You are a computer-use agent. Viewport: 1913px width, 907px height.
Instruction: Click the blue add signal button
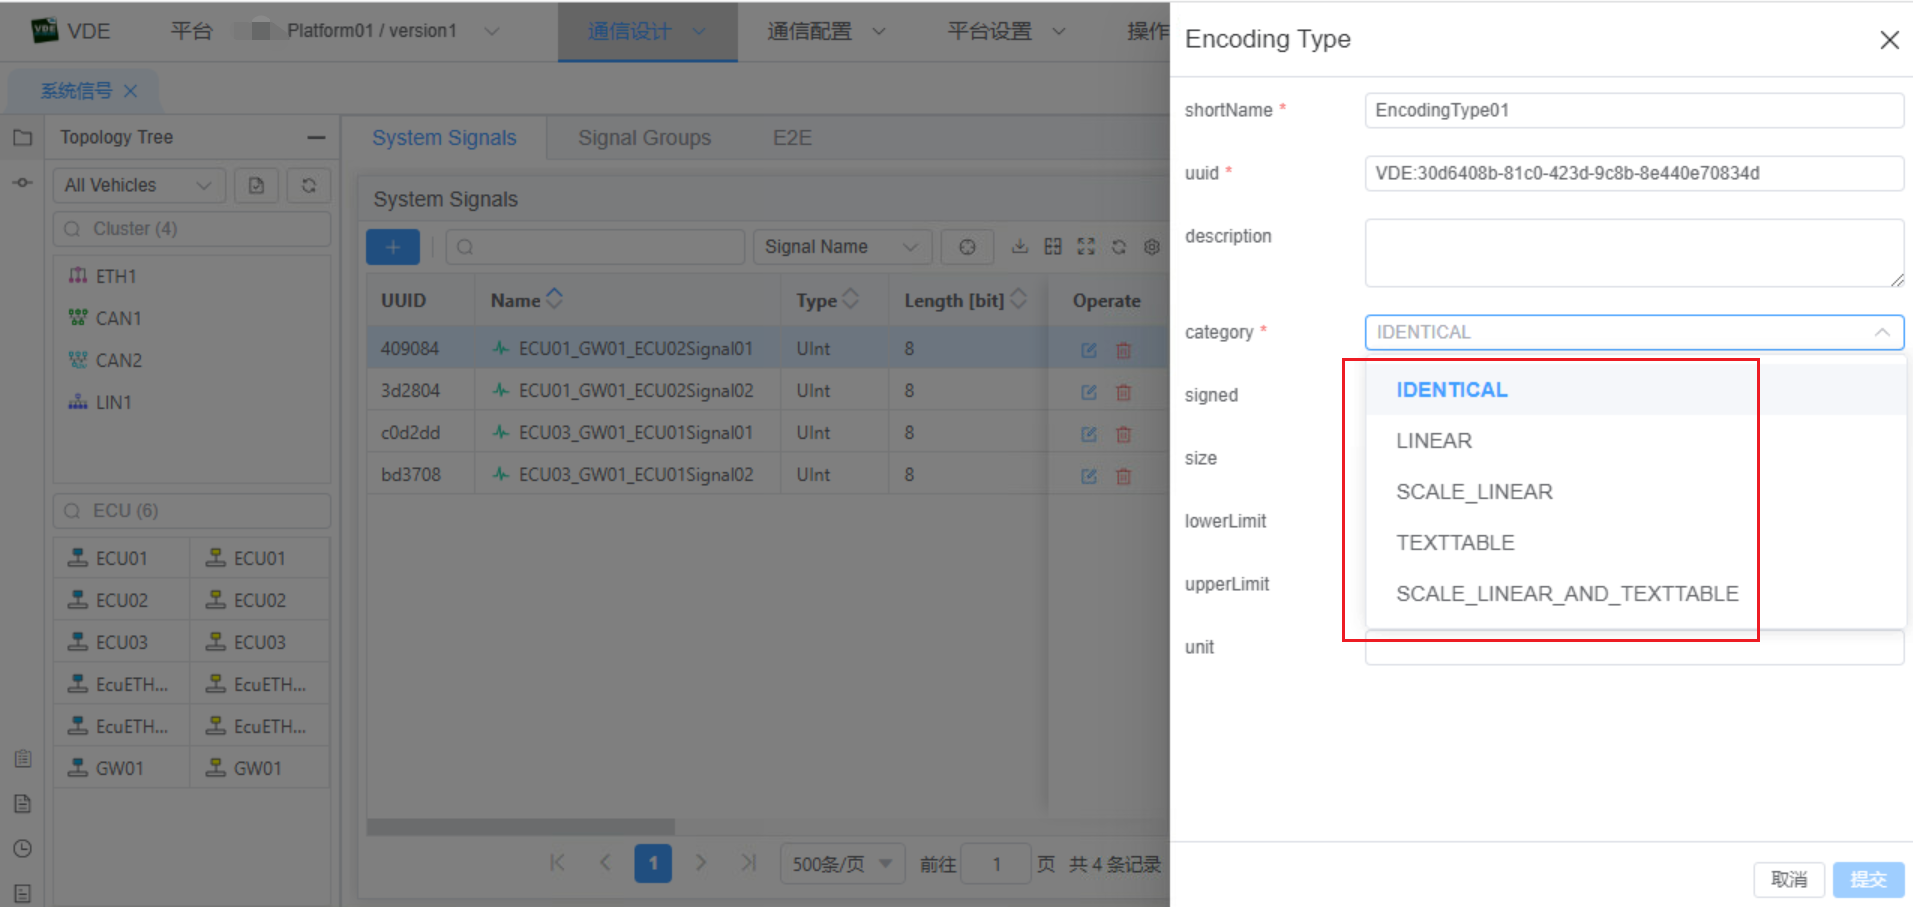coord(392,246)
